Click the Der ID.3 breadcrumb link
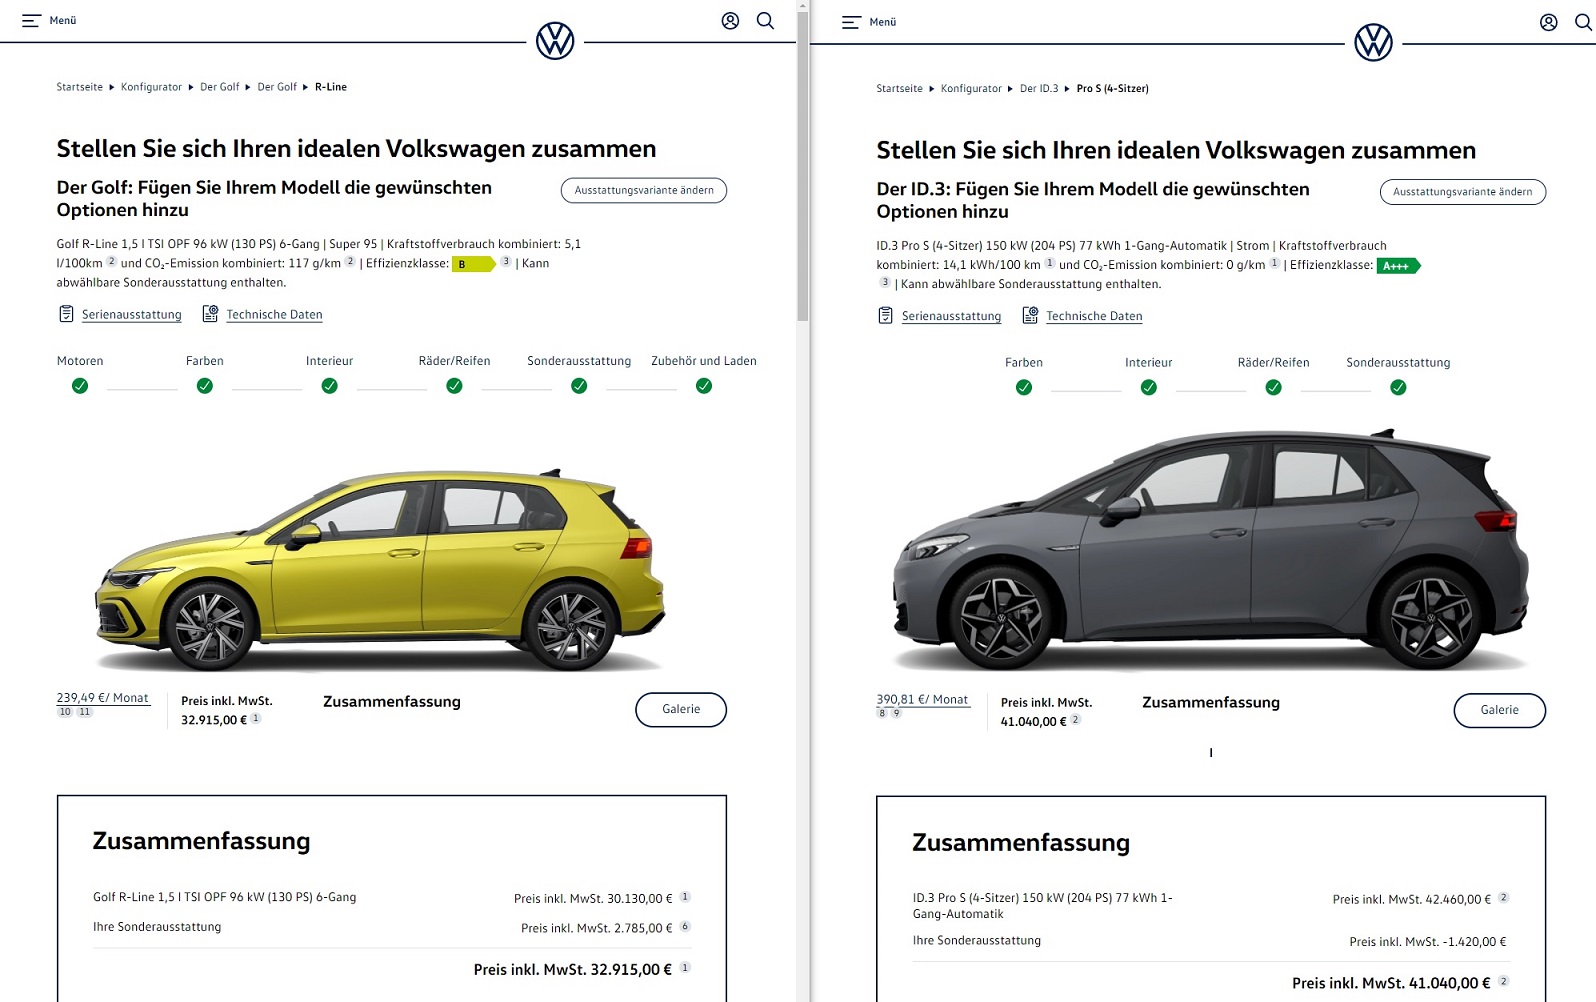 coord(1039,89)
